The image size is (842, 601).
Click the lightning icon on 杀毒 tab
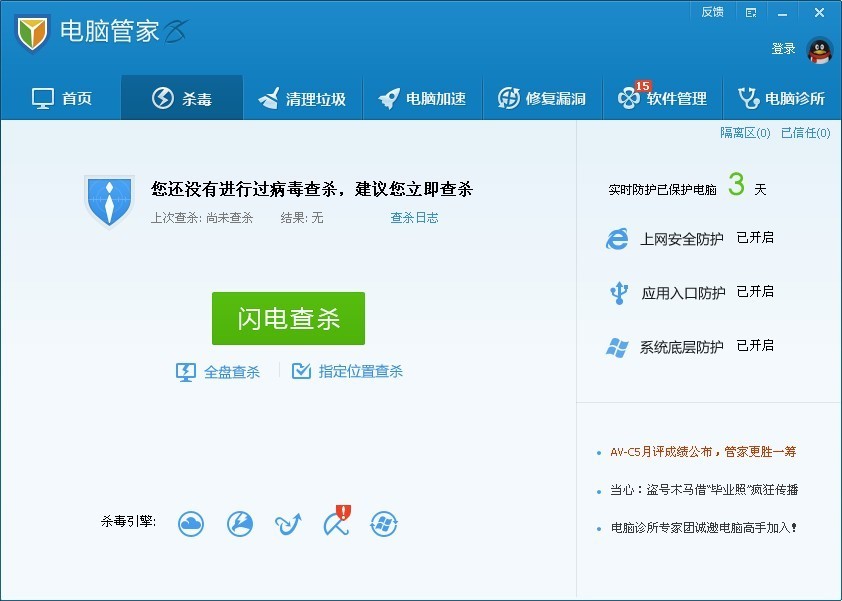click(163, 98)
